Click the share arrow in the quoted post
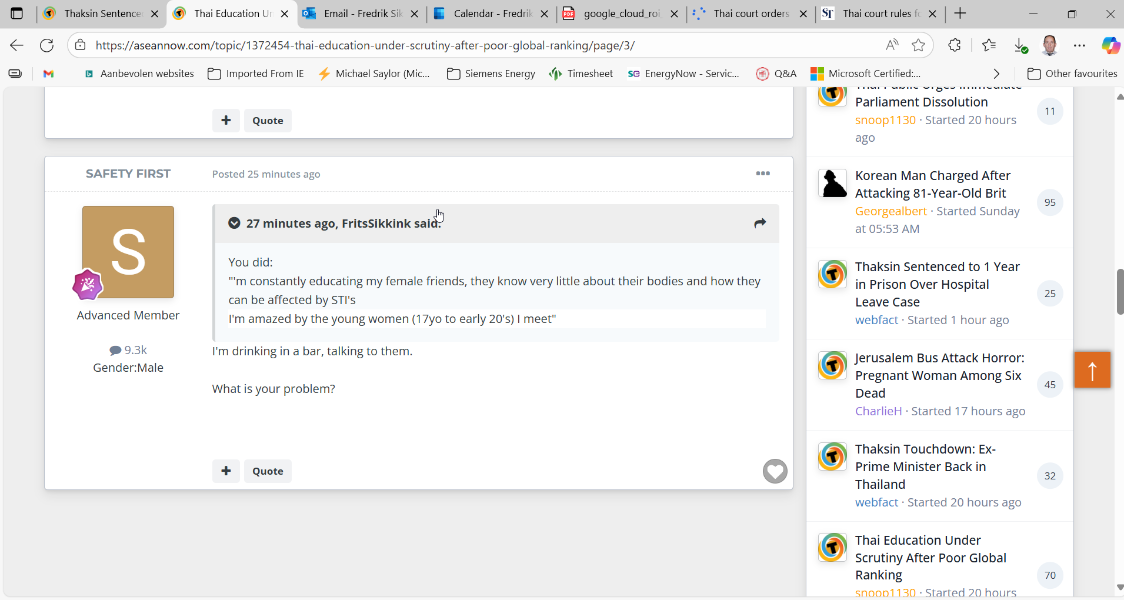 click(760, 223)
